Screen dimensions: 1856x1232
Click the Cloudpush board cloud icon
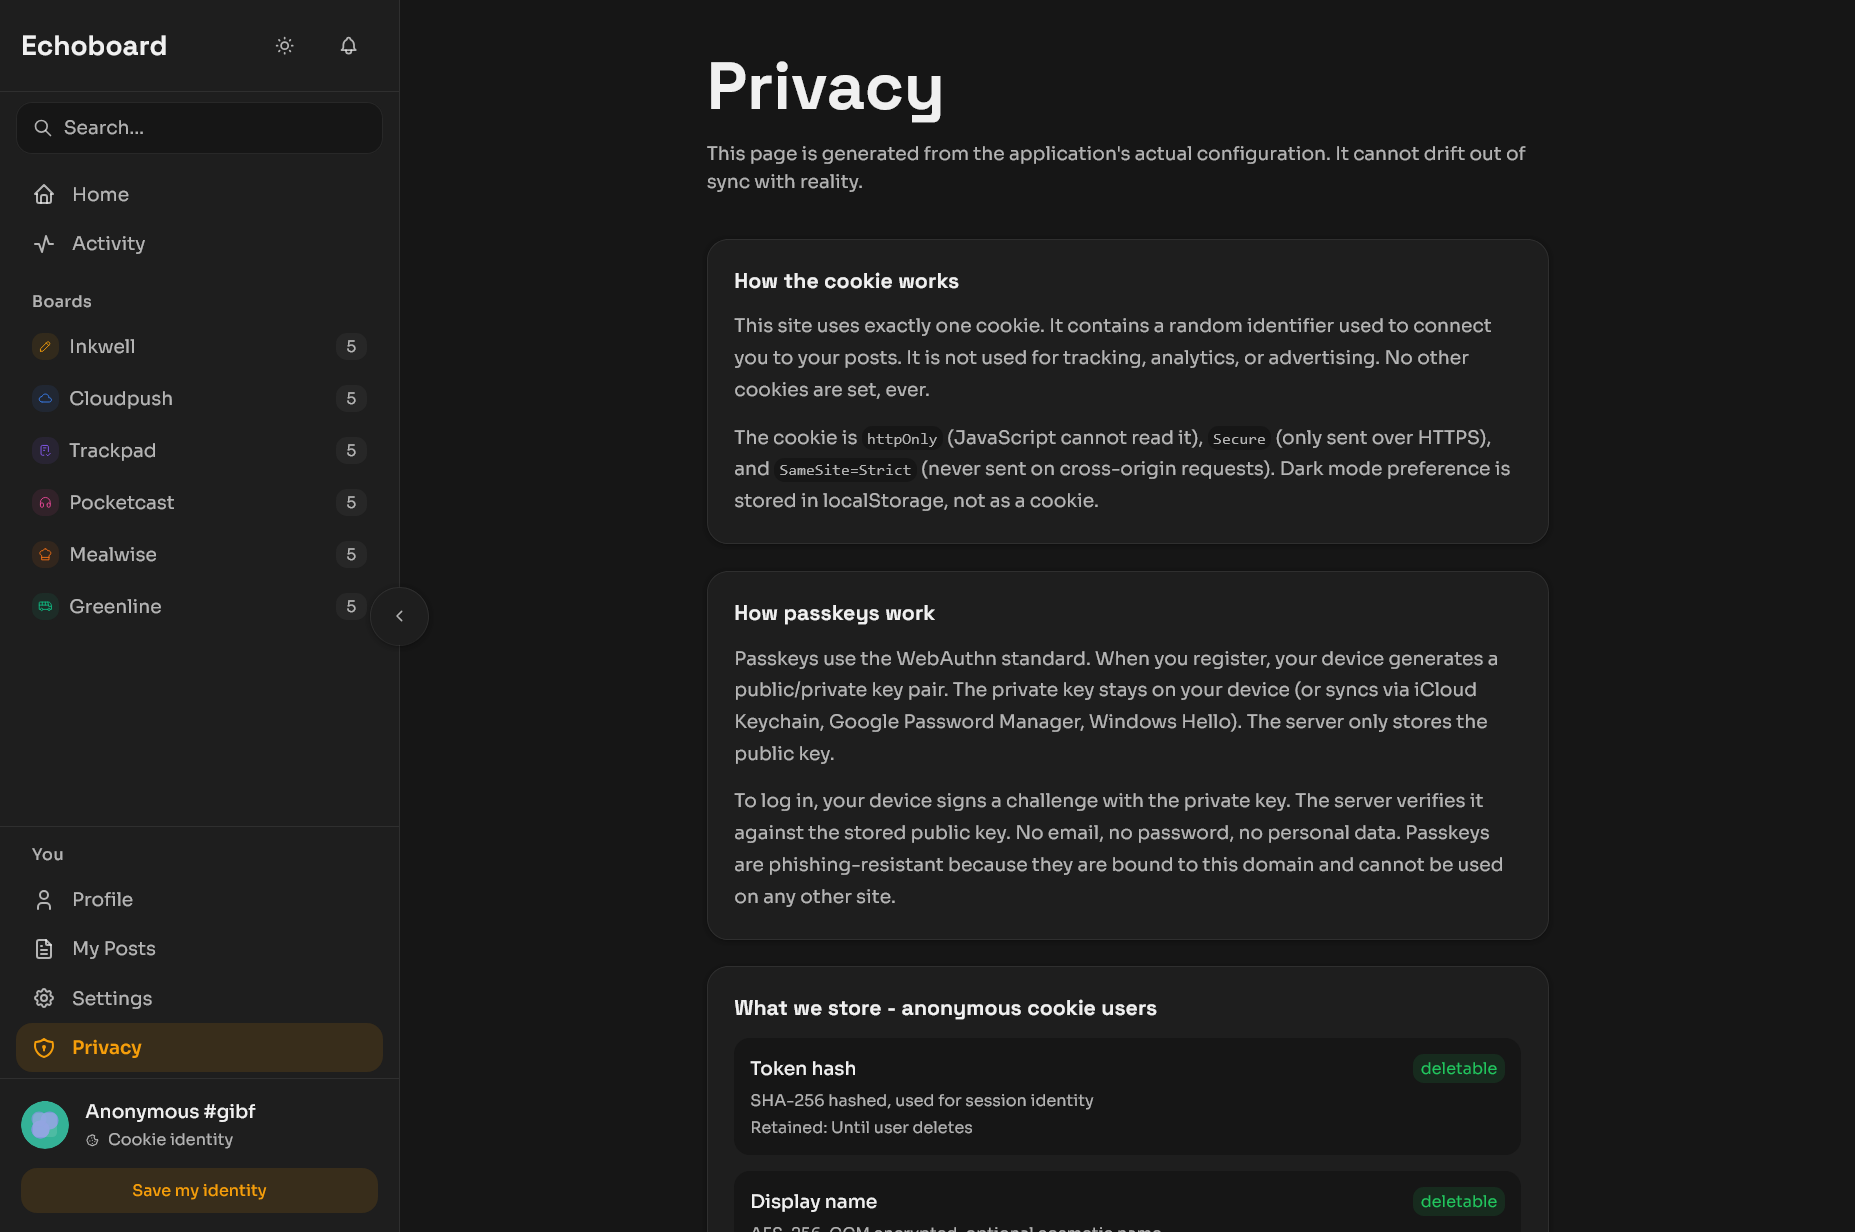pyautogui.click(x=45, y=399)
